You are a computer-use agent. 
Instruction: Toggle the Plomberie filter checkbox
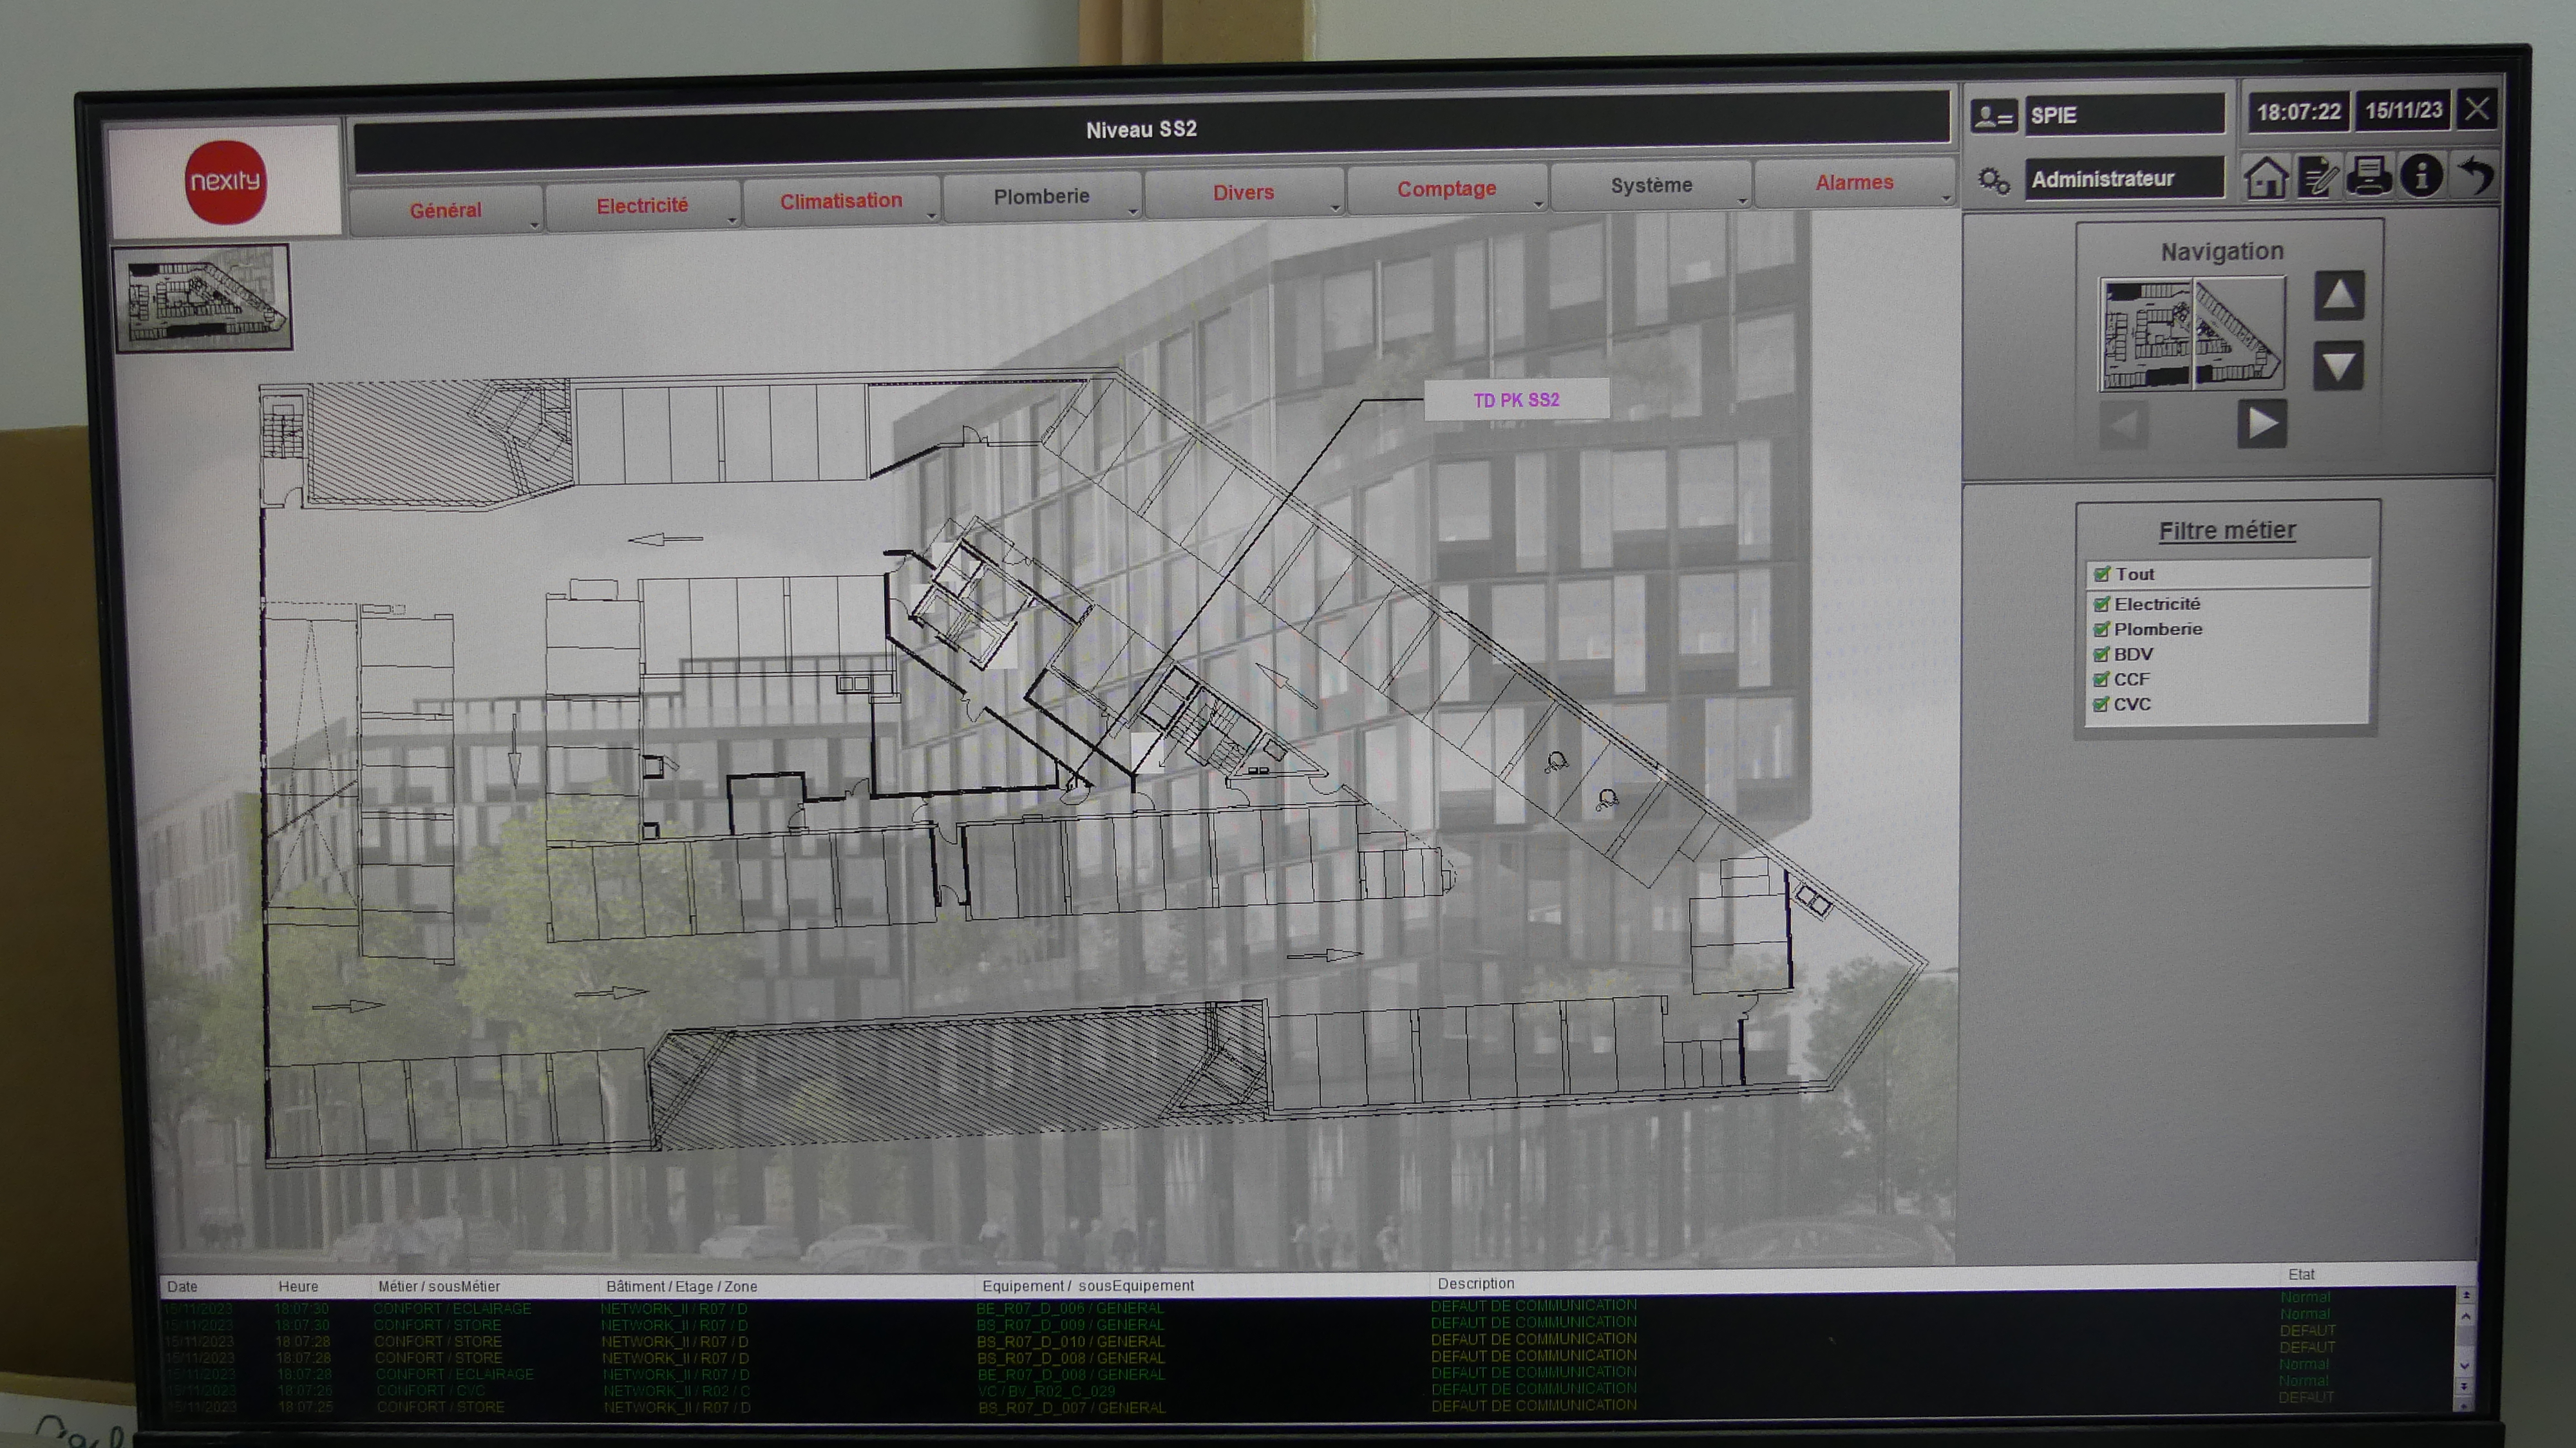click(x=2101, y=629)
